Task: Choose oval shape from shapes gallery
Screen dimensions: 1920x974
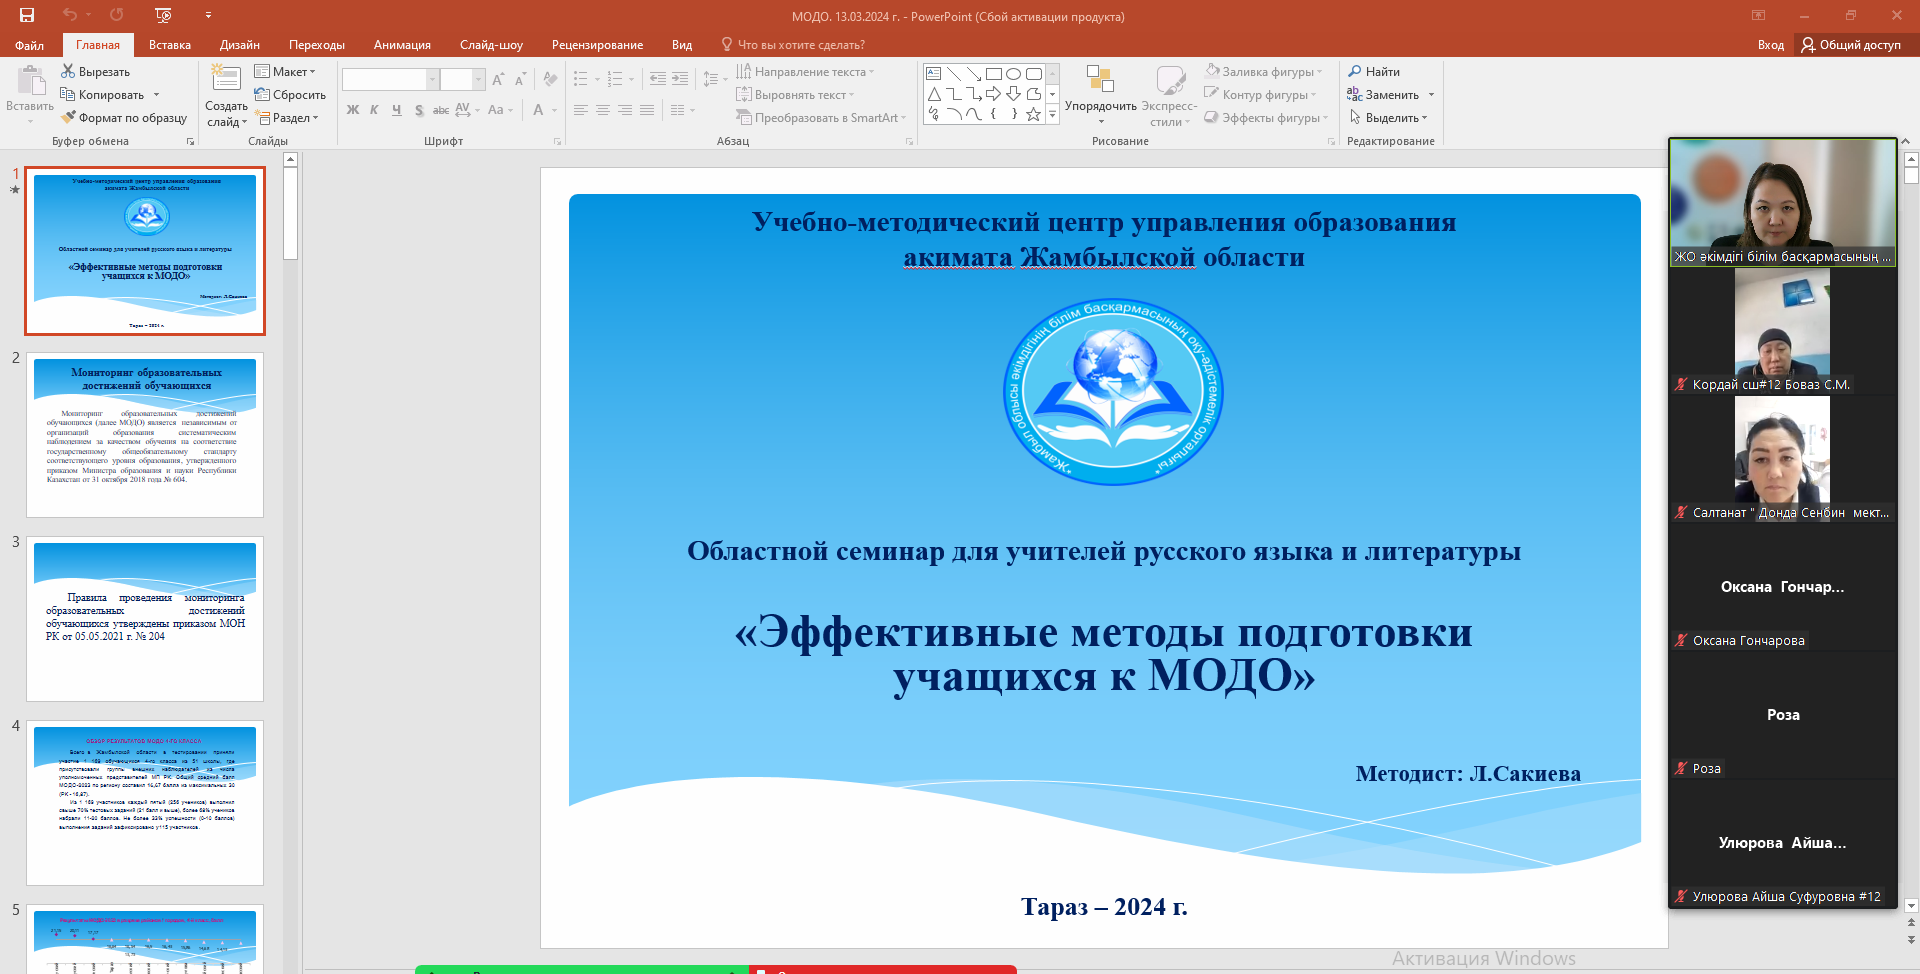Action: [1013, 74]
